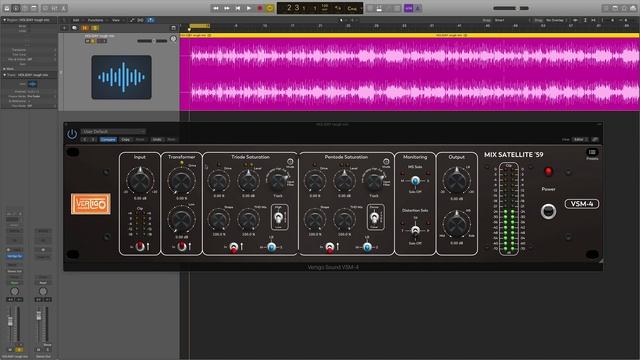
Task: Open the Drag No Overlap dropdown
Action: point(556,20)
